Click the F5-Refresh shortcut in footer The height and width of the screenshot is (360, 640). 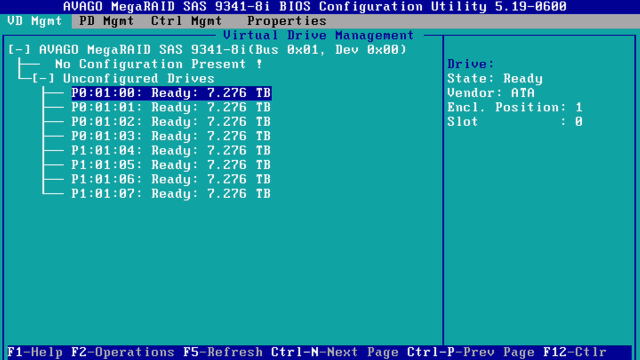click(x=223, y=352)
